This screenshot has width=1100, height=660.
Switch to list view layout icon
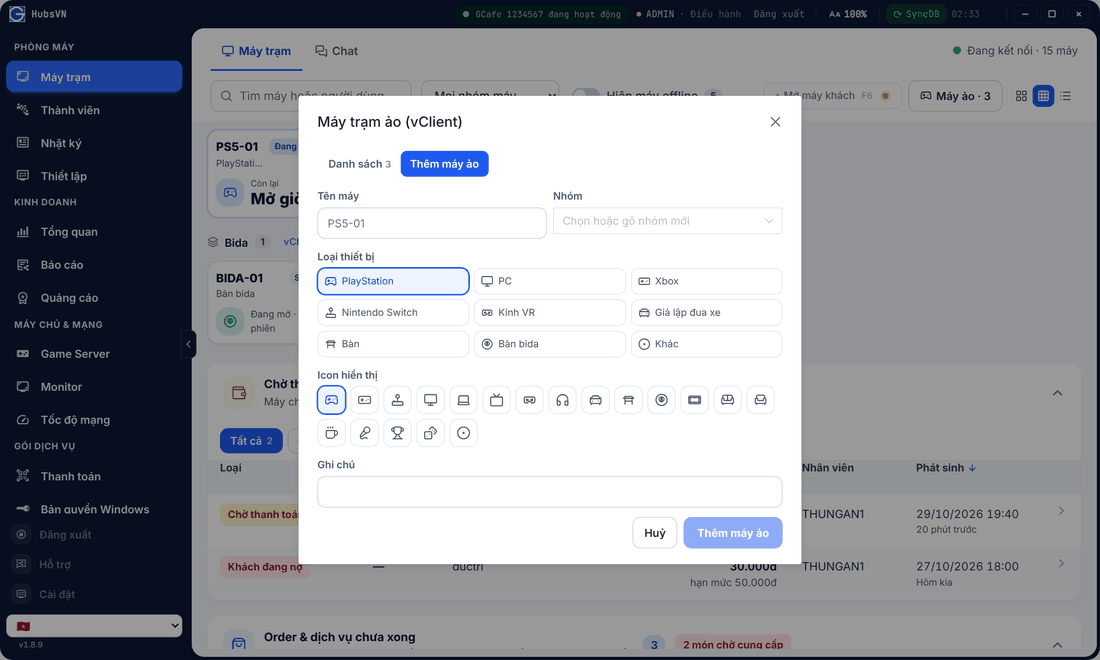[1066, 96]
